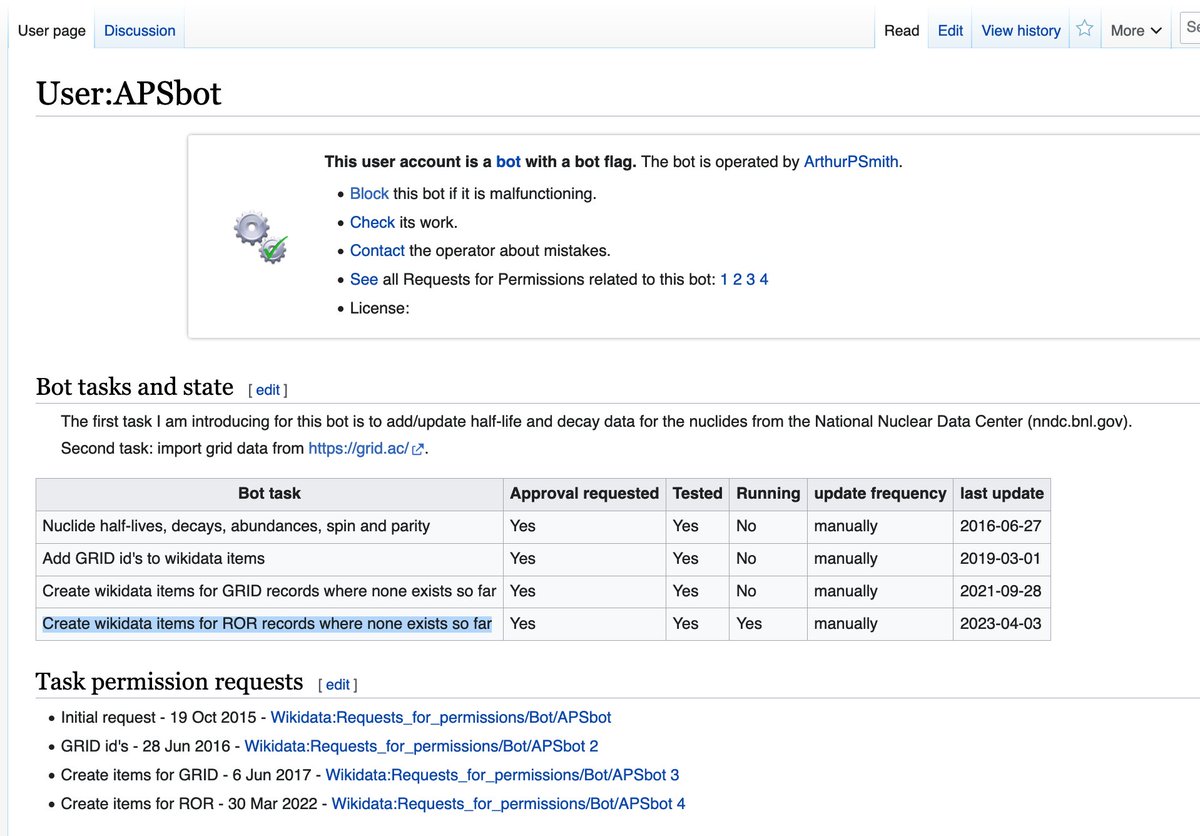Select the Add GRID id's task cell
Viewport: 1200px width, 836px height.
point(269,558)
